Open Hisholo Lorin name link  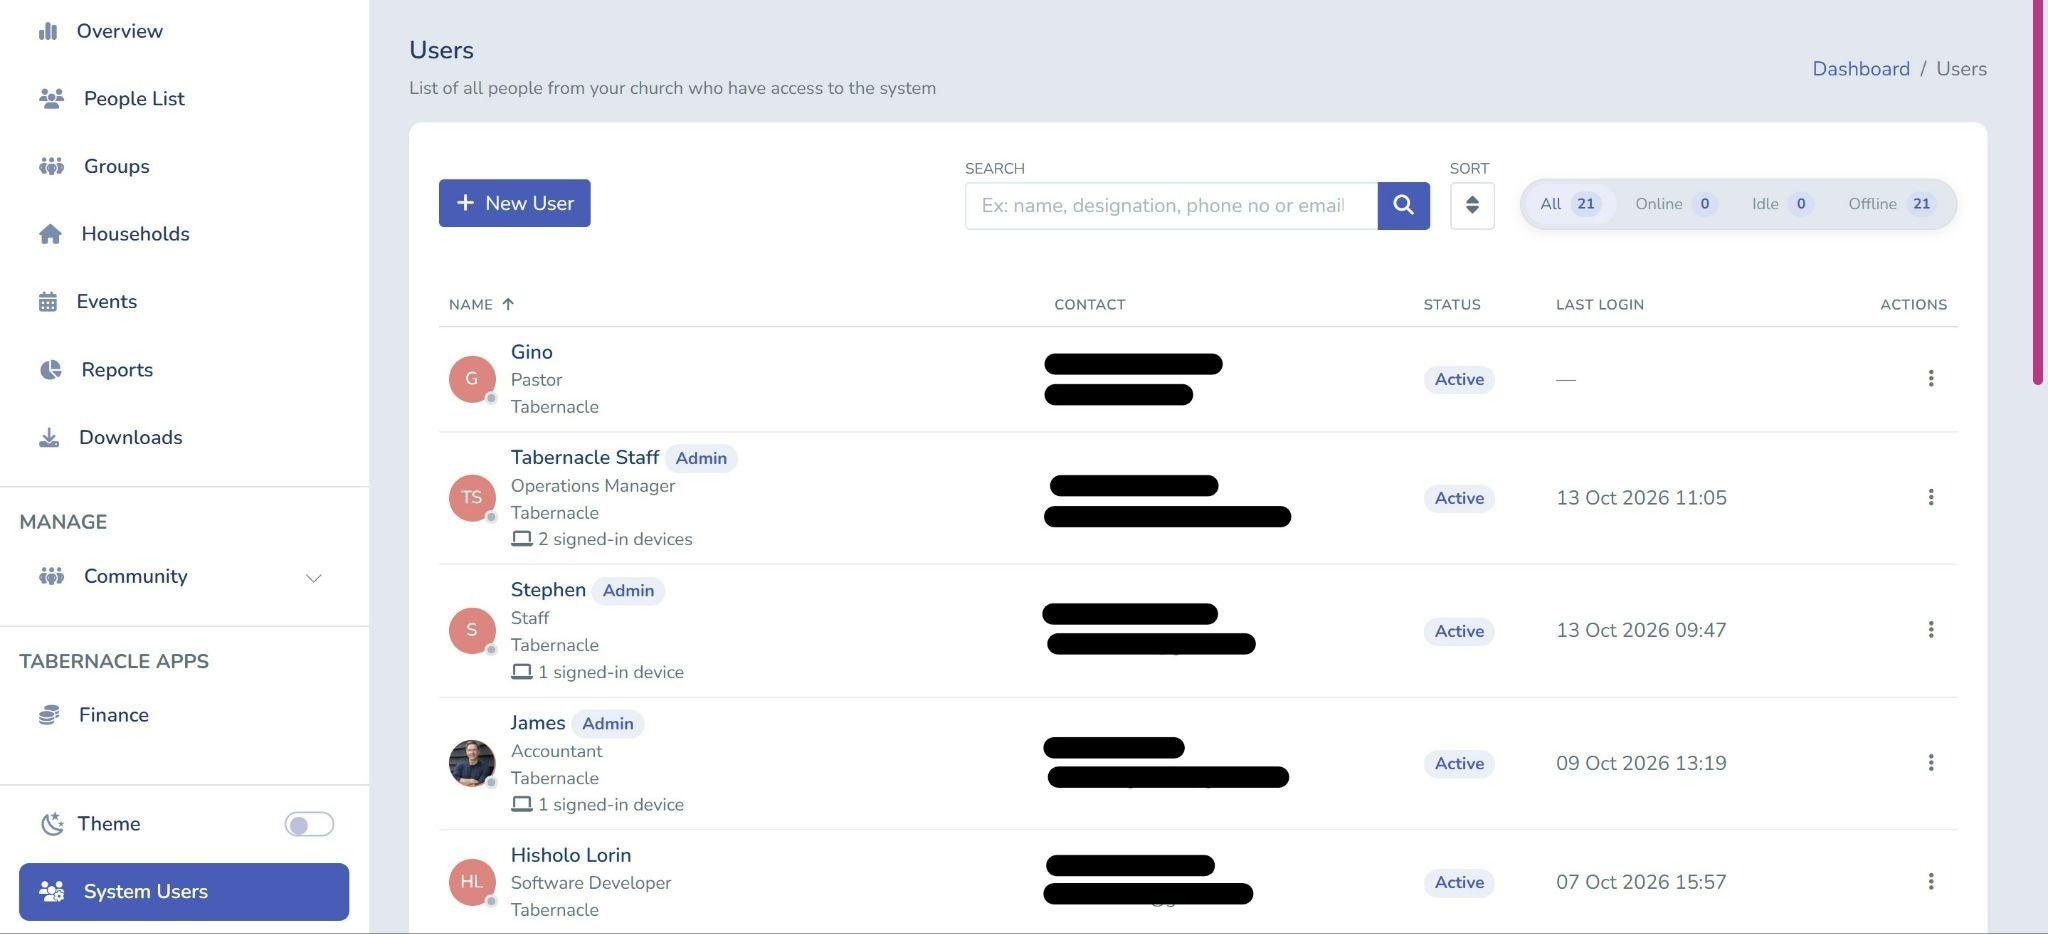click(571, 855)
